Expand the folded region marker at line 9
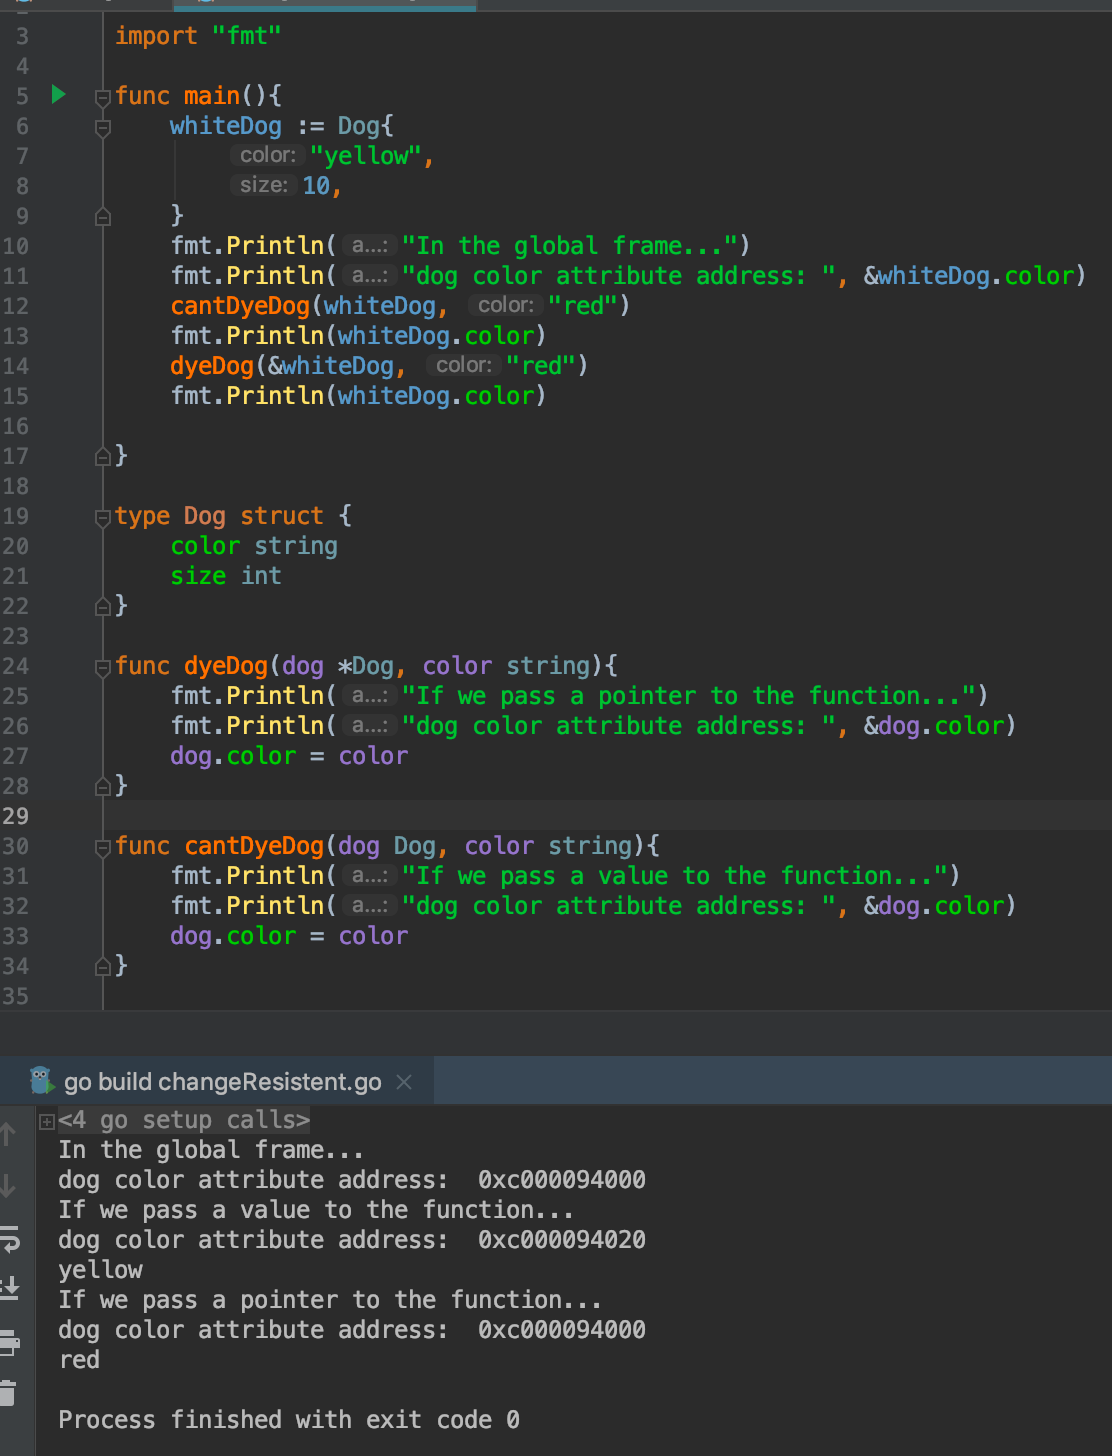This screenshot has width=1112, height=1456. coord(101,216)
